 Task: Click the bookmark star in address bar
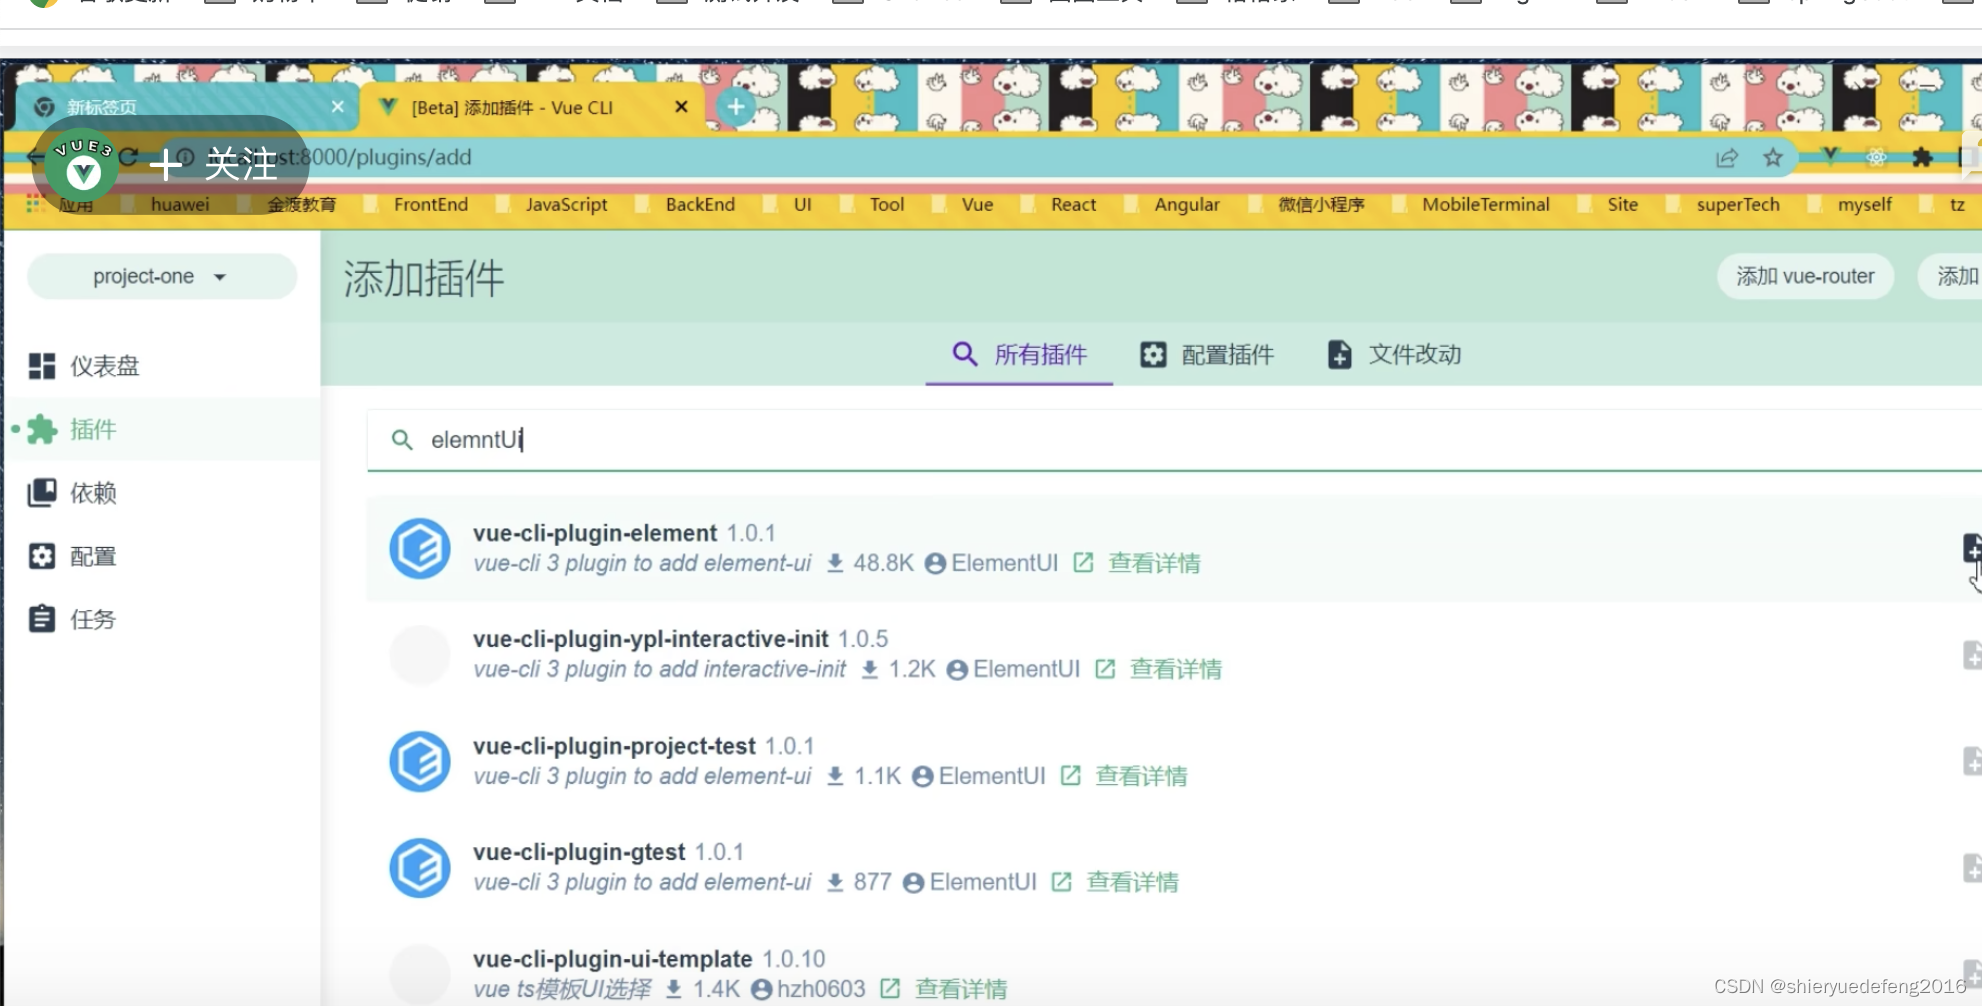click(x=1773, y=157)
